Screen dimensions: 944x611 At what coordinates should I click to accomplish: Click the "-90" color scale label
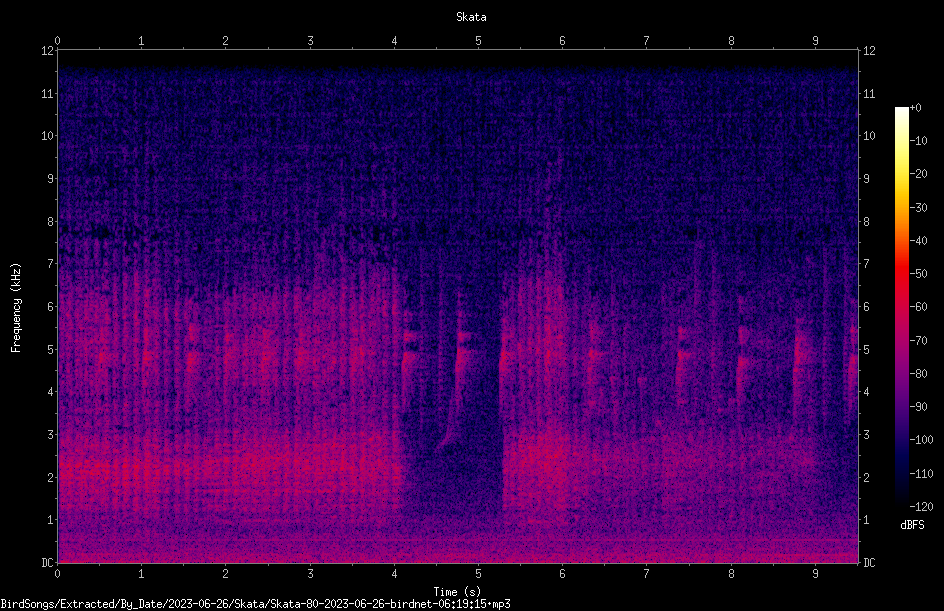[x=918, y=407]
